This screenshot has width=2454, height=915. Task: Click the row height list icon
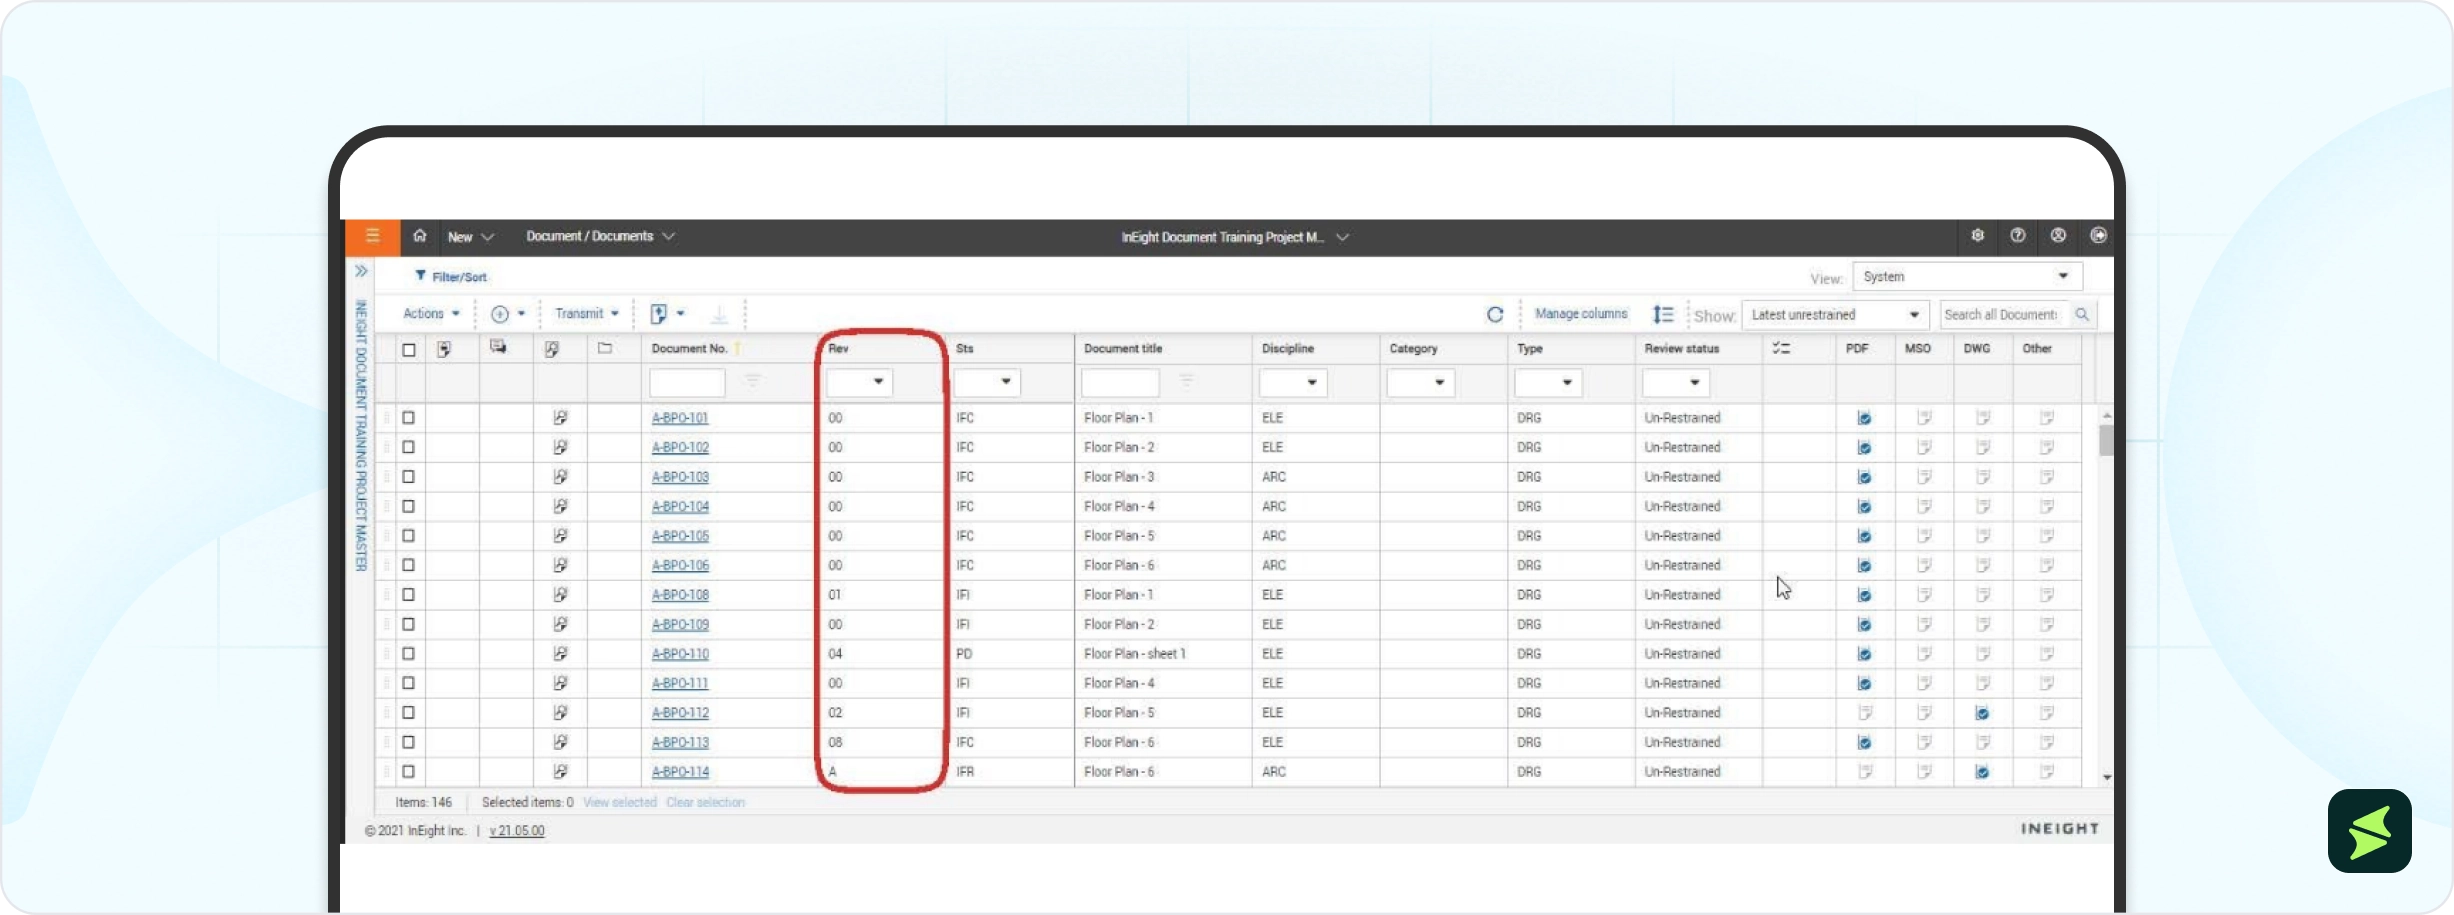(x=1663, y=314)
